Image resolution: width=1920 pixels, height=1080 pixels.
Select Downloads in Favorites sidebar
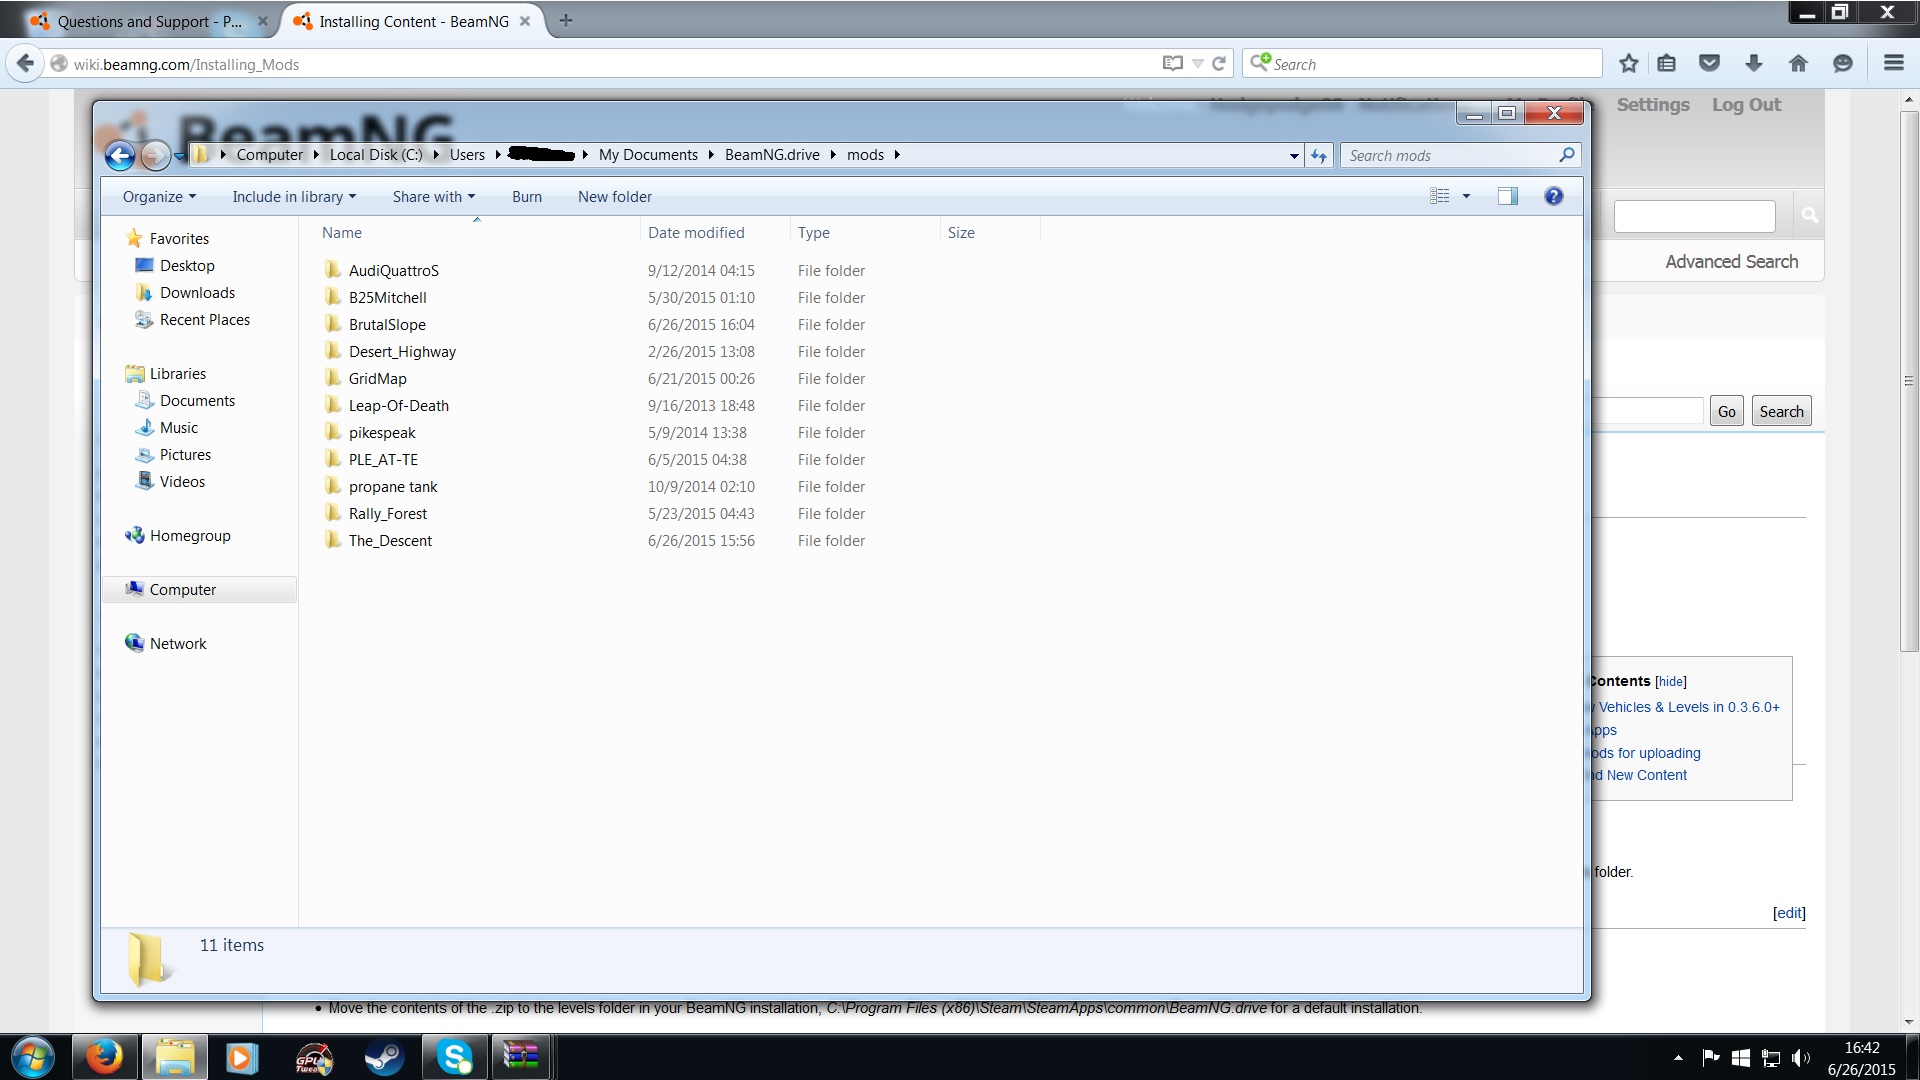pos(197,293)
